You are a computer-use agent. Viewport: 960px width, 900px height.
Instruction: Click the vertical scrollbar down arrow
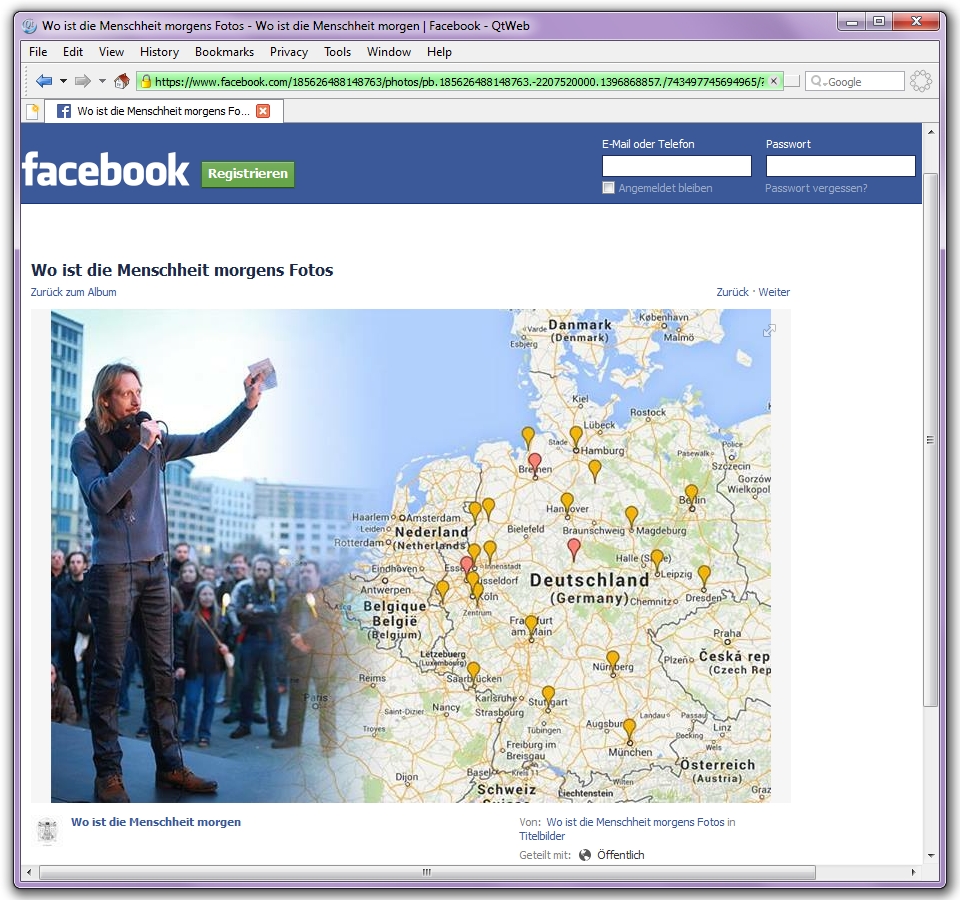click(931, 855)
